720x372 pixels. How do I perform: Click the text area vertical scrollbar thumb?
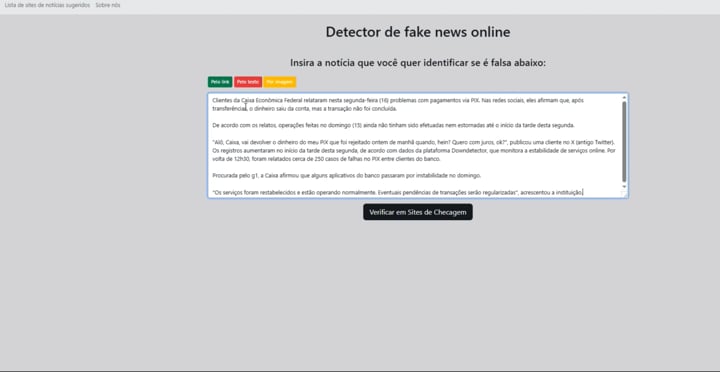[624, 141]
